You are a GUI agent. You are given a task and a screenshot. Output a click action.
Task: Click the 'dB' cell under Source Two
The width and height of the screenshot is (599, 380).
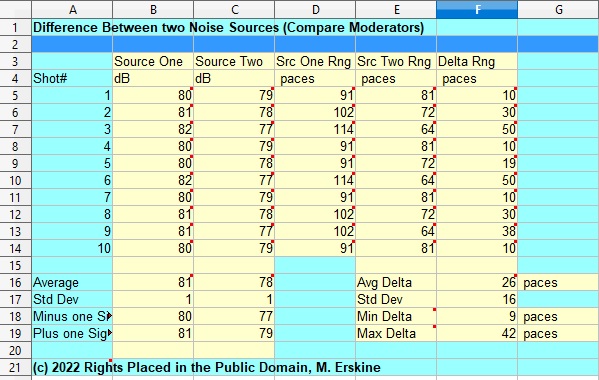(234, 78)
